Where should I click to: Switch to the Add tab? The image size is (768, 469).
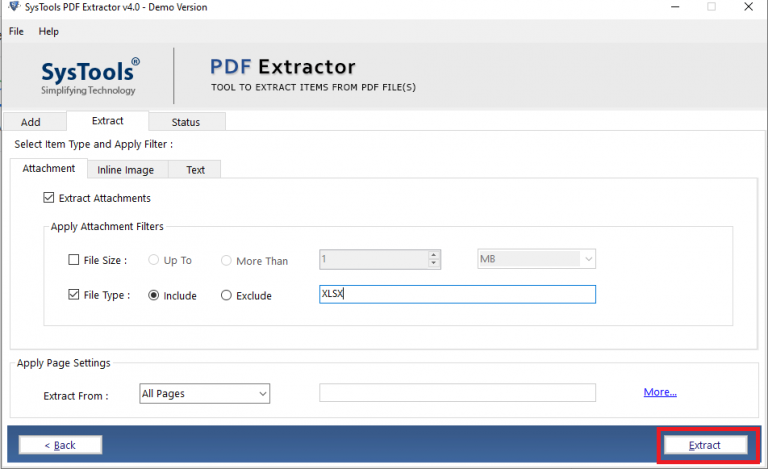(x=34, y=122)
